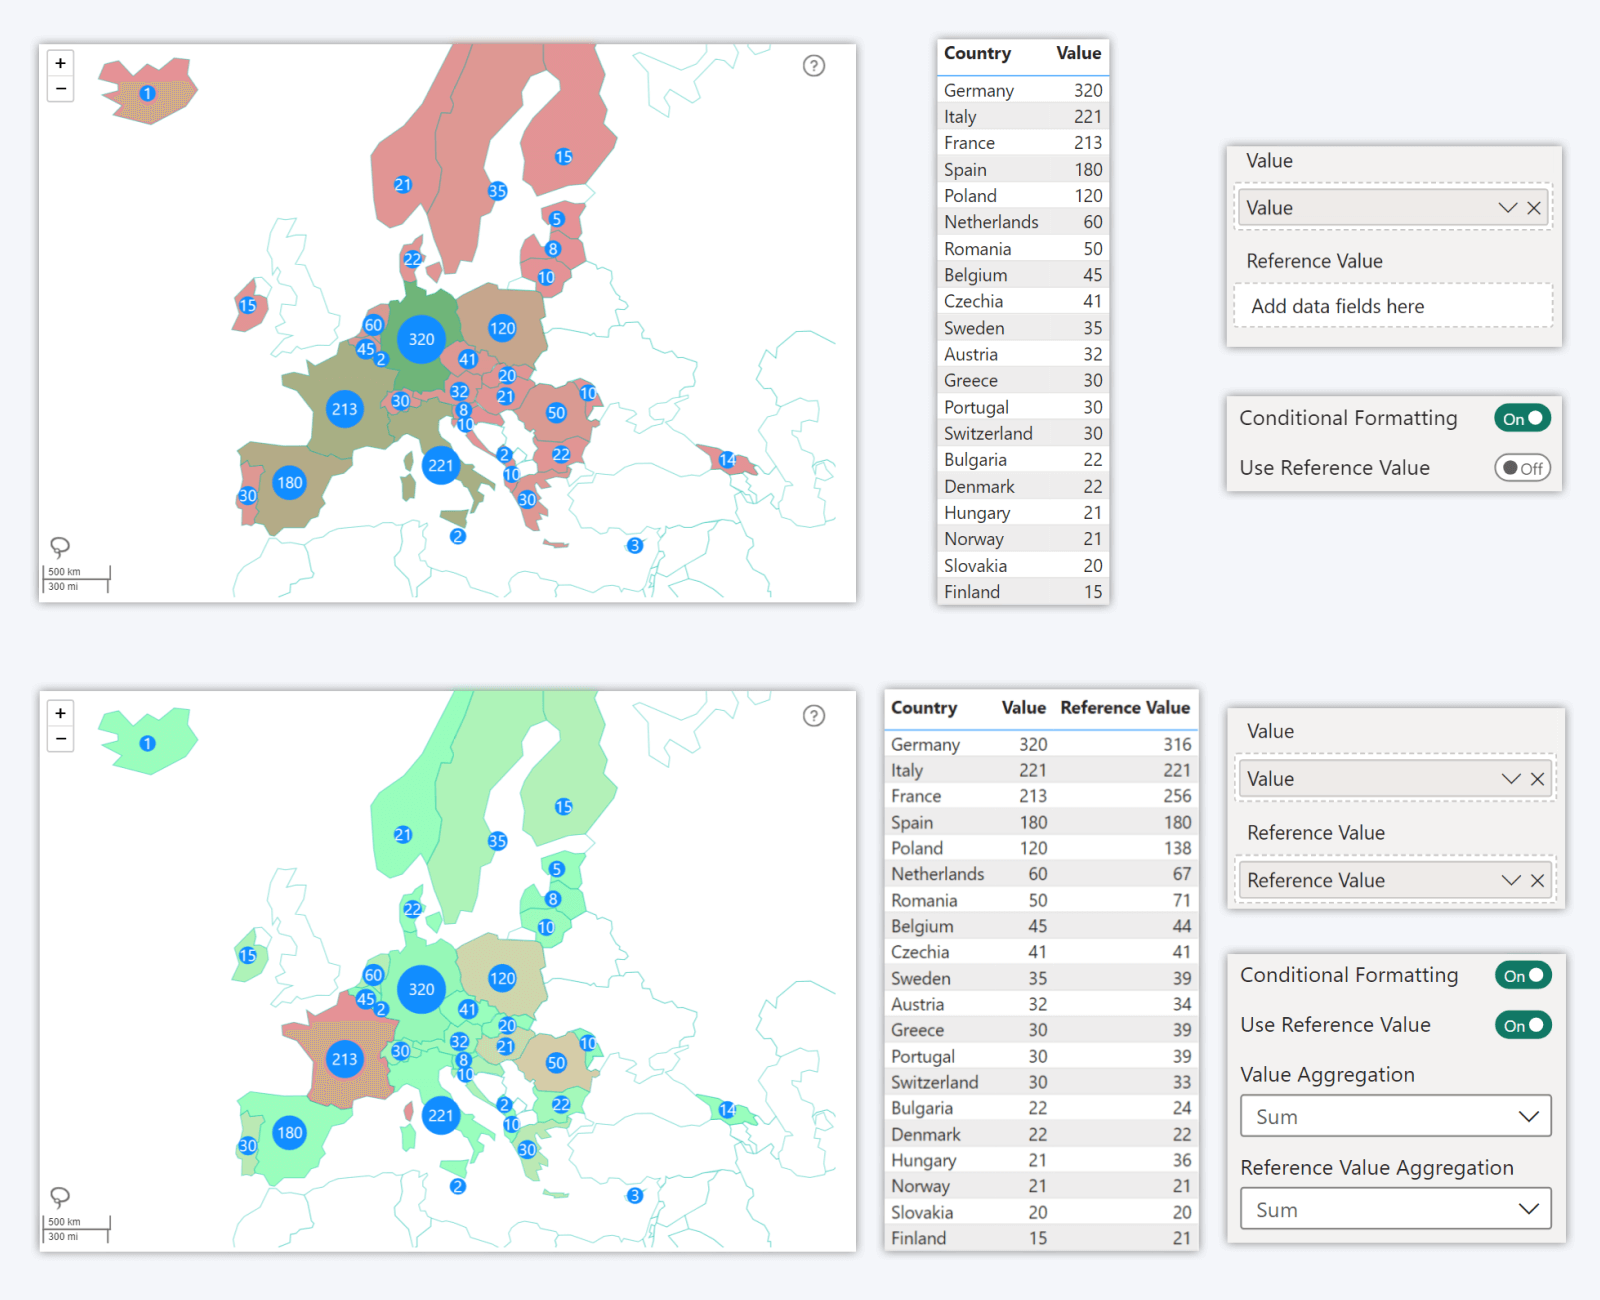Select the Poland row in the bottom table
Viewport: 1600px width, 1300px height.
point(1041,848)
